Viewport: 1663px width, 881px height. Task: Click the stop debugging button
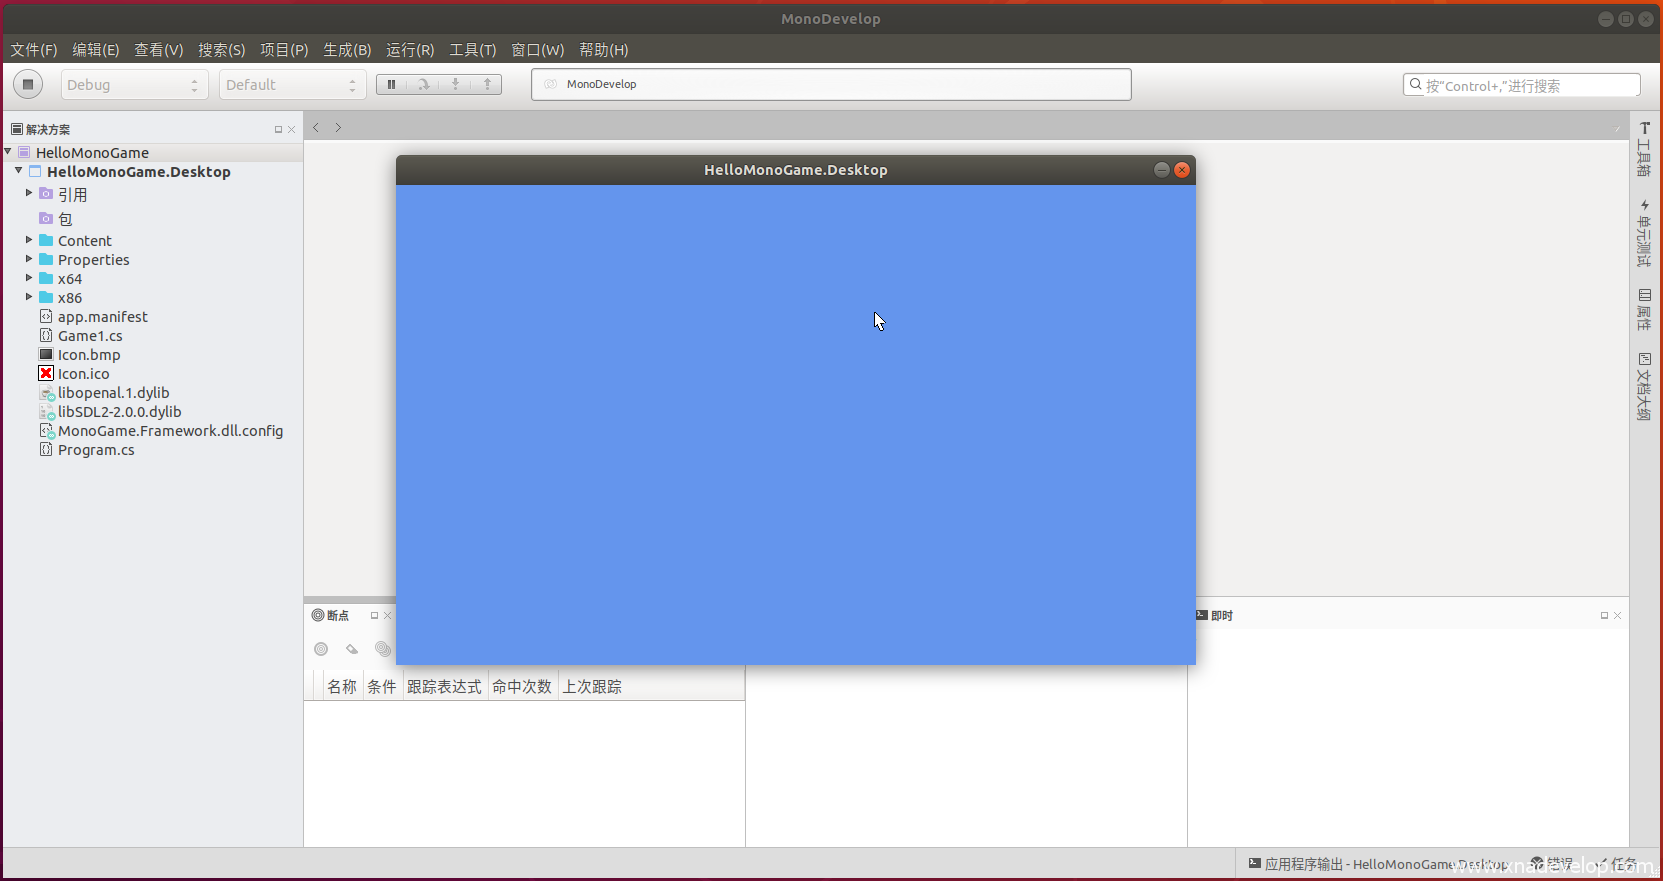[28, 85]
